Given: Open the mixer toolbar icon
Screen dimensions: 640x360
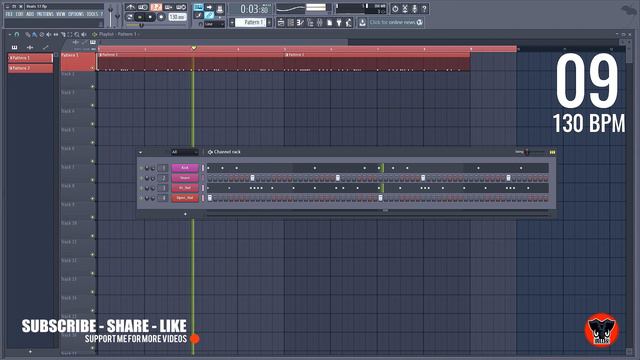Looking at the screenshot, I should tap(320, 22).
